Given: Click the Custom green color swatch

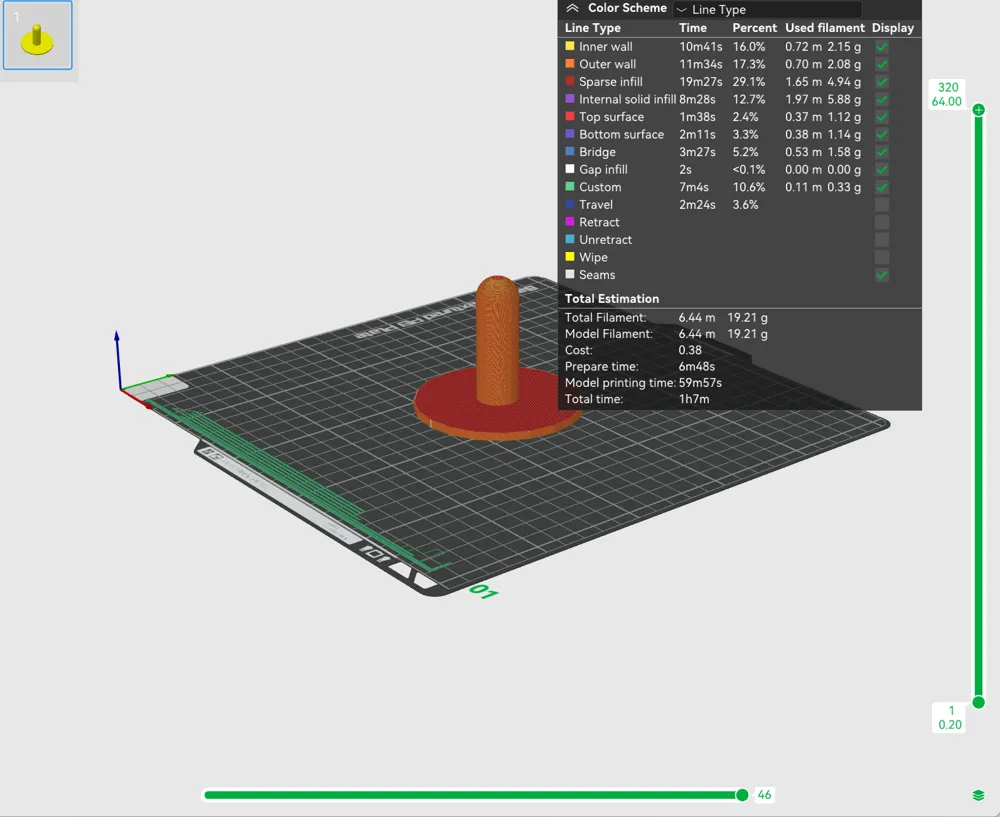Looking at the screenshot, I should [x=570, y=186].
